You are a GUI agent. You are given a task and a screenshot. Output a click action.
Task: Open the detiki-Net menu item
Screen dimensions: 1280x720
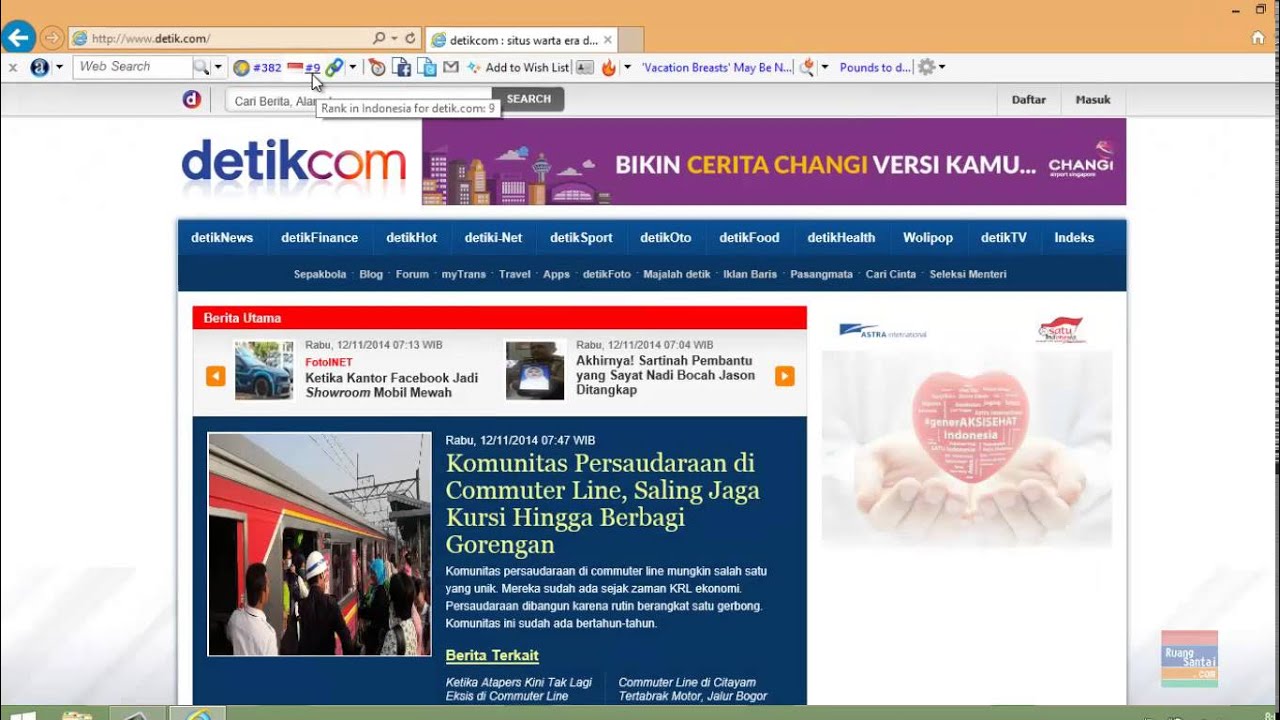493,238
